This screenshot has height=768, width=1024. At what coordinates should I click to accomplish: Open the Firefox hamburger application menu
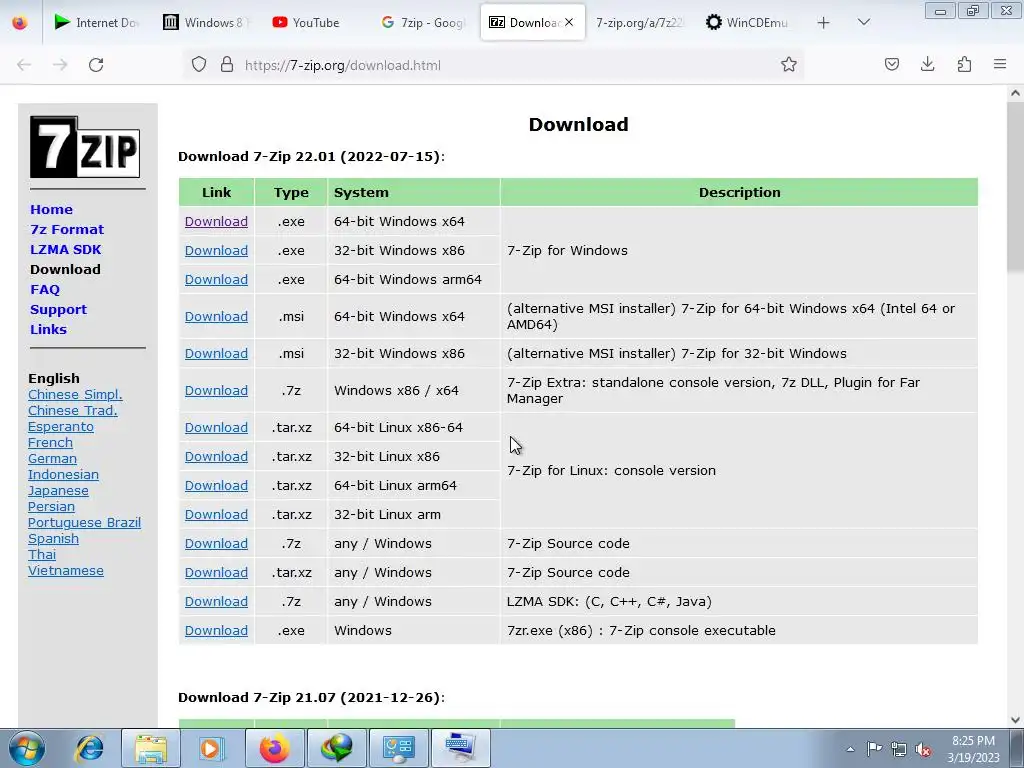pos(1000,64)
